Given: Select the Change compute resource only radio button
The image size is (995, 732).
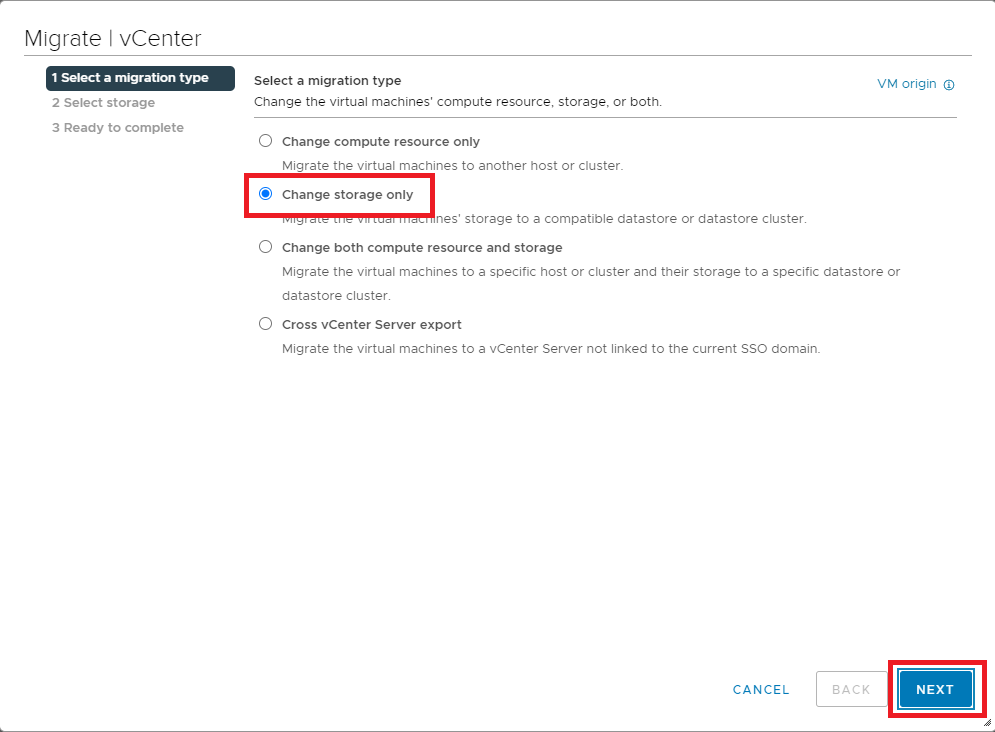Looking at the screenshot, I should coord(265,141).
